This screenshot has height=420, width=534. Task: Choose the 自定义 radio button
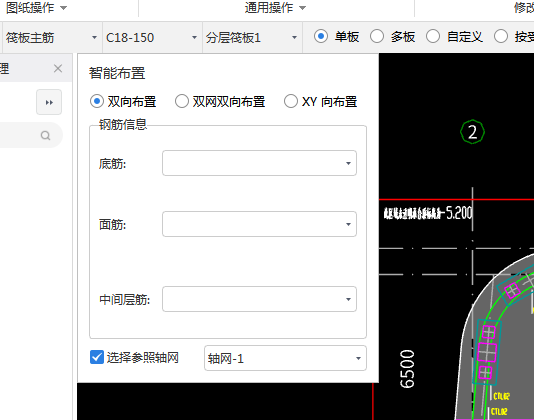[x=433, y=36]
